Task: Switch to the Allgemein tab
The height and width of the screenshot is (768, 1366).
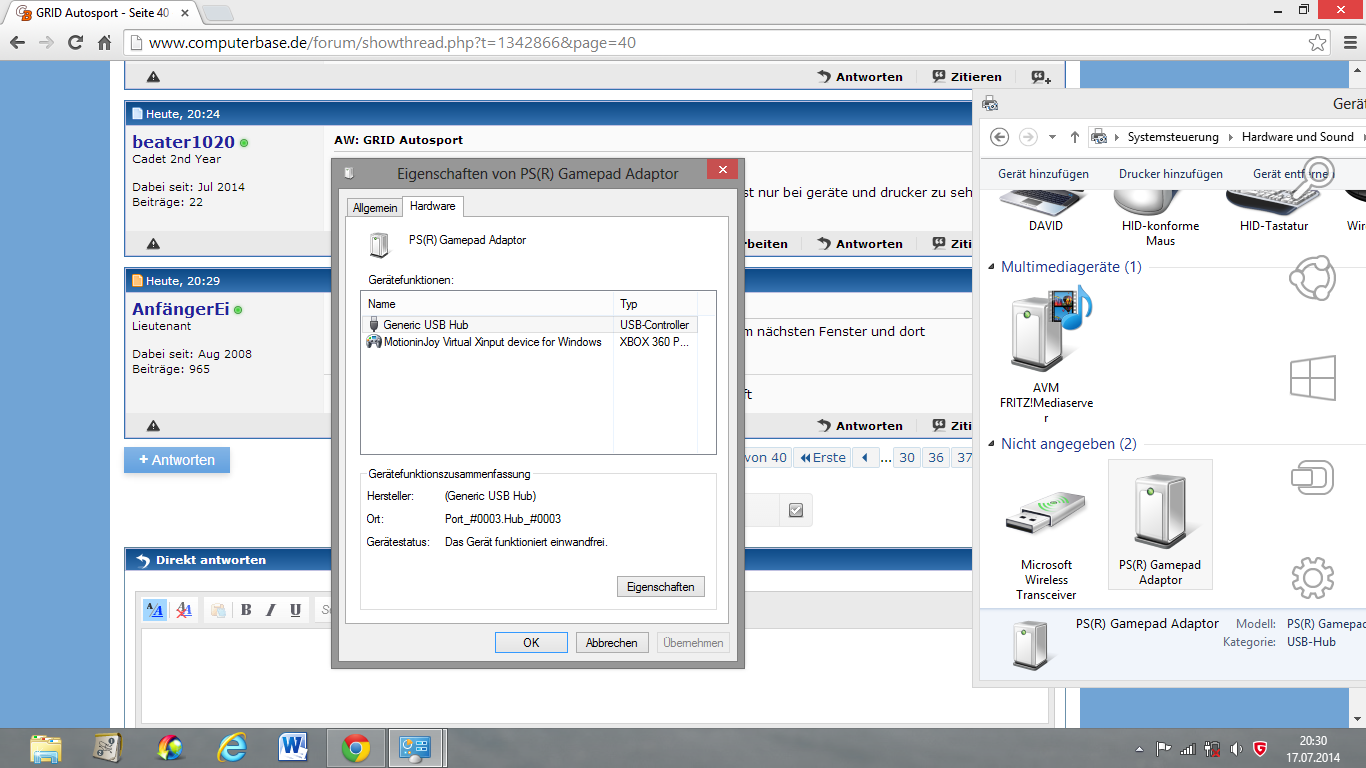Action: click(x=375, y=207)
